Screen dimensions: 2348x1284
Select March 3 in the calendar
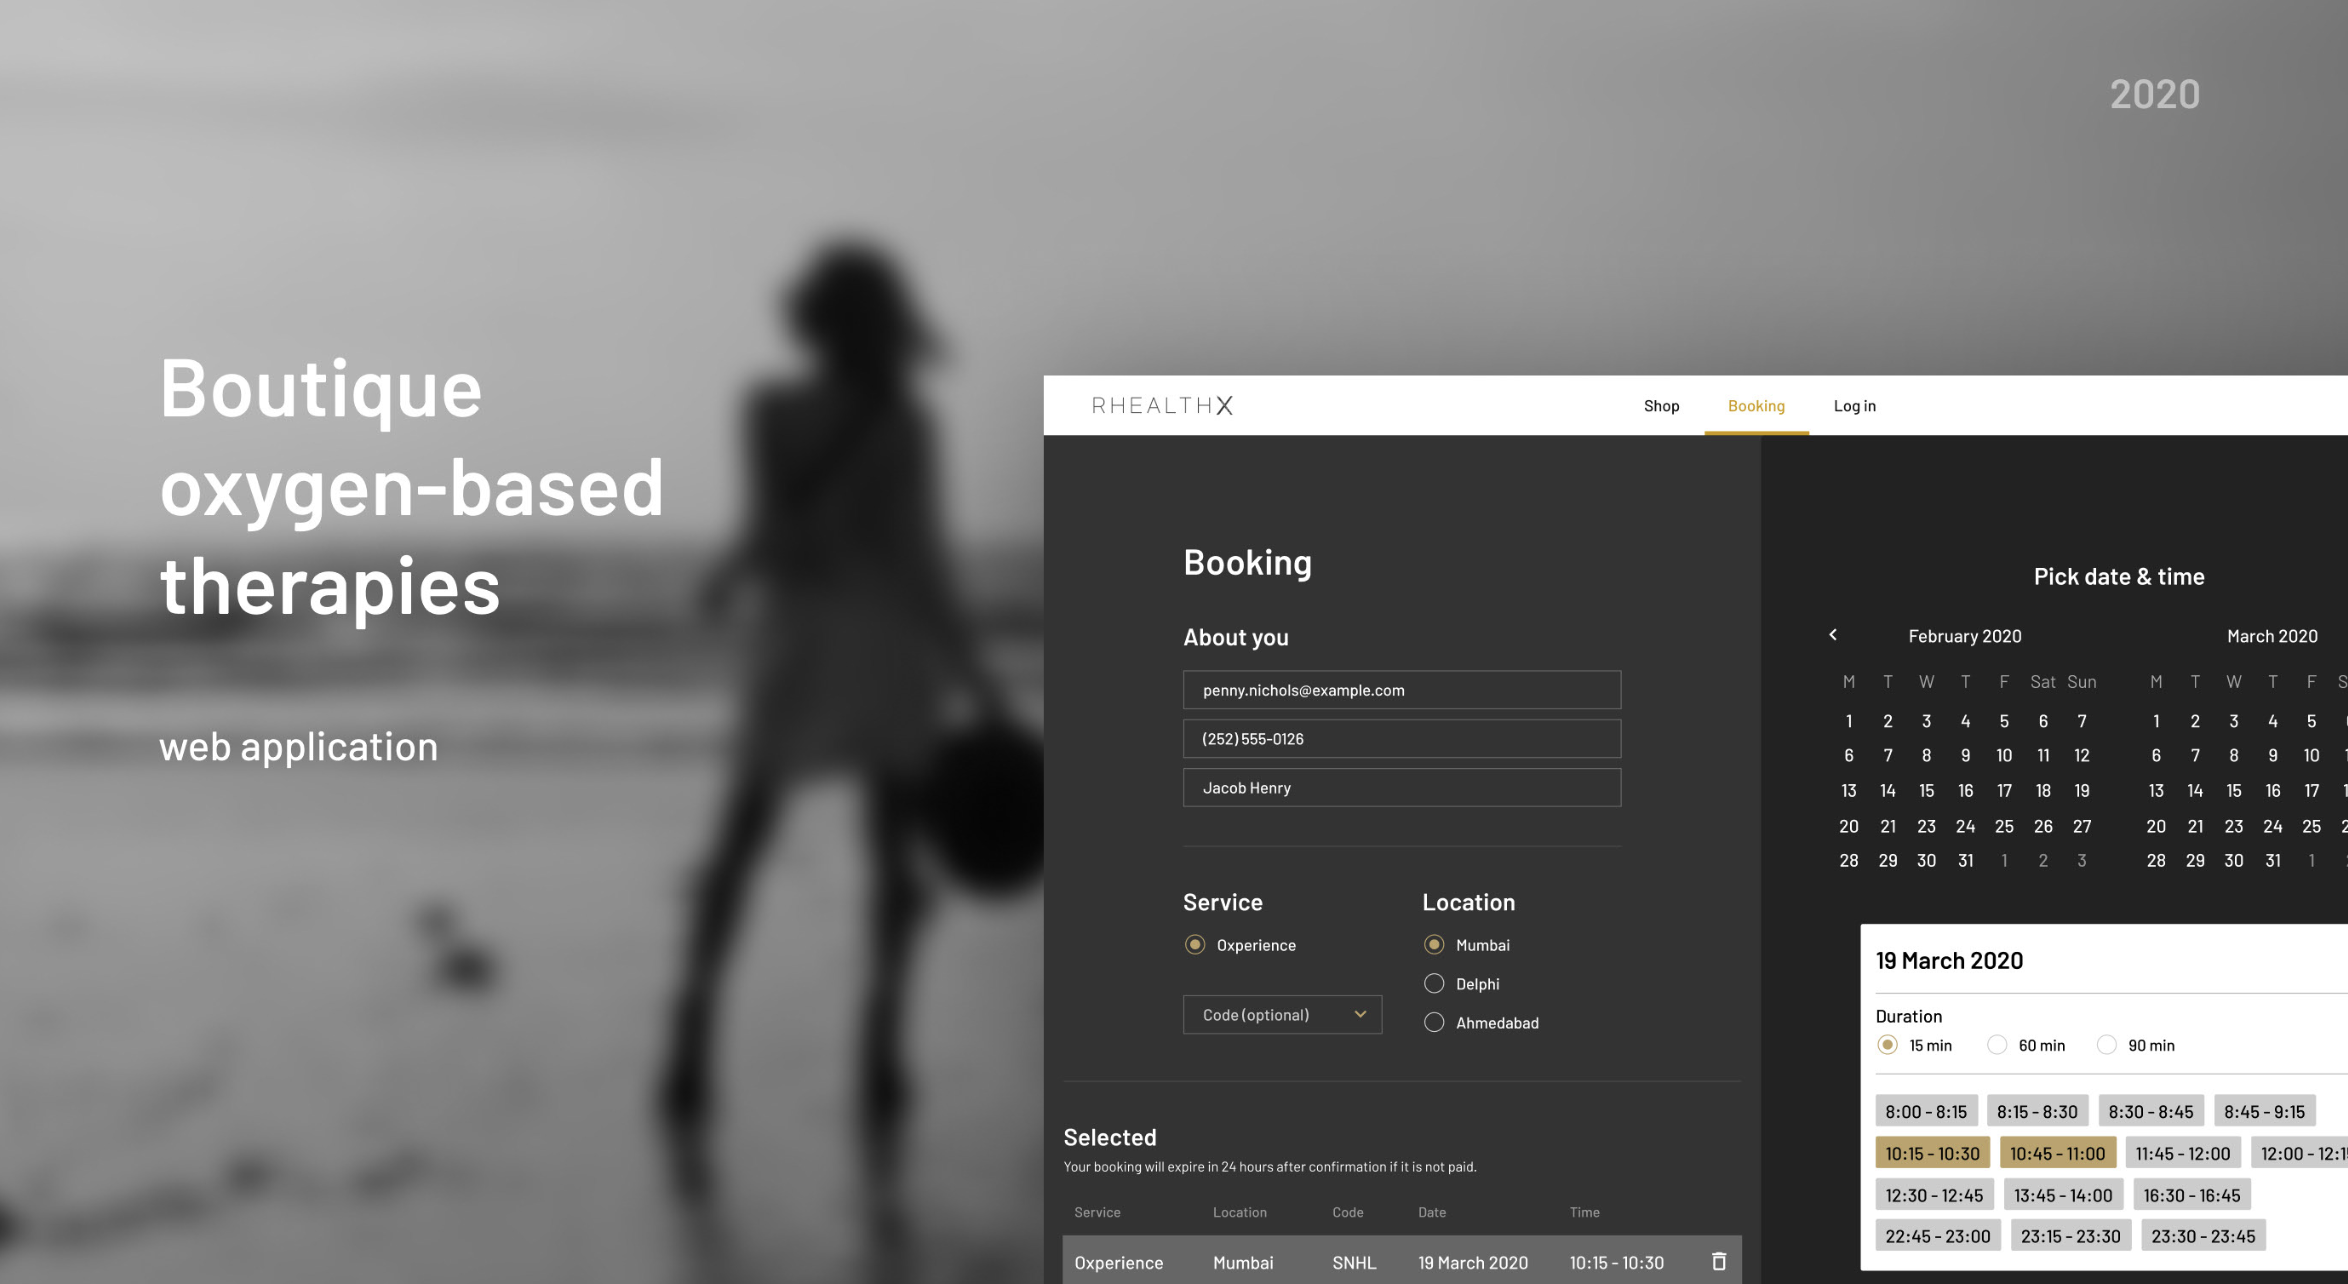[2233, 721]
